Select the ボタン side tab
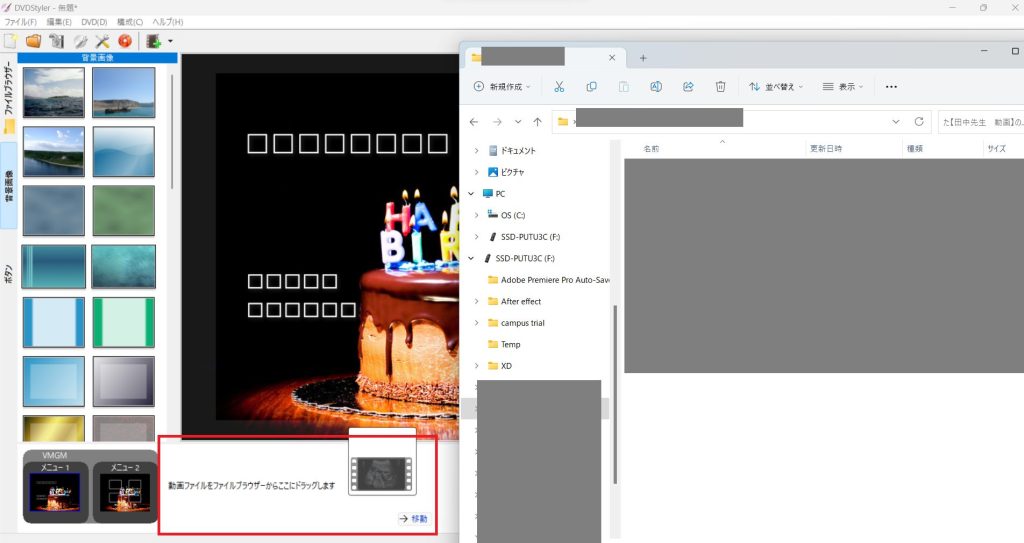The width and height of the screenshot is (1024, 543). [9, 275]
